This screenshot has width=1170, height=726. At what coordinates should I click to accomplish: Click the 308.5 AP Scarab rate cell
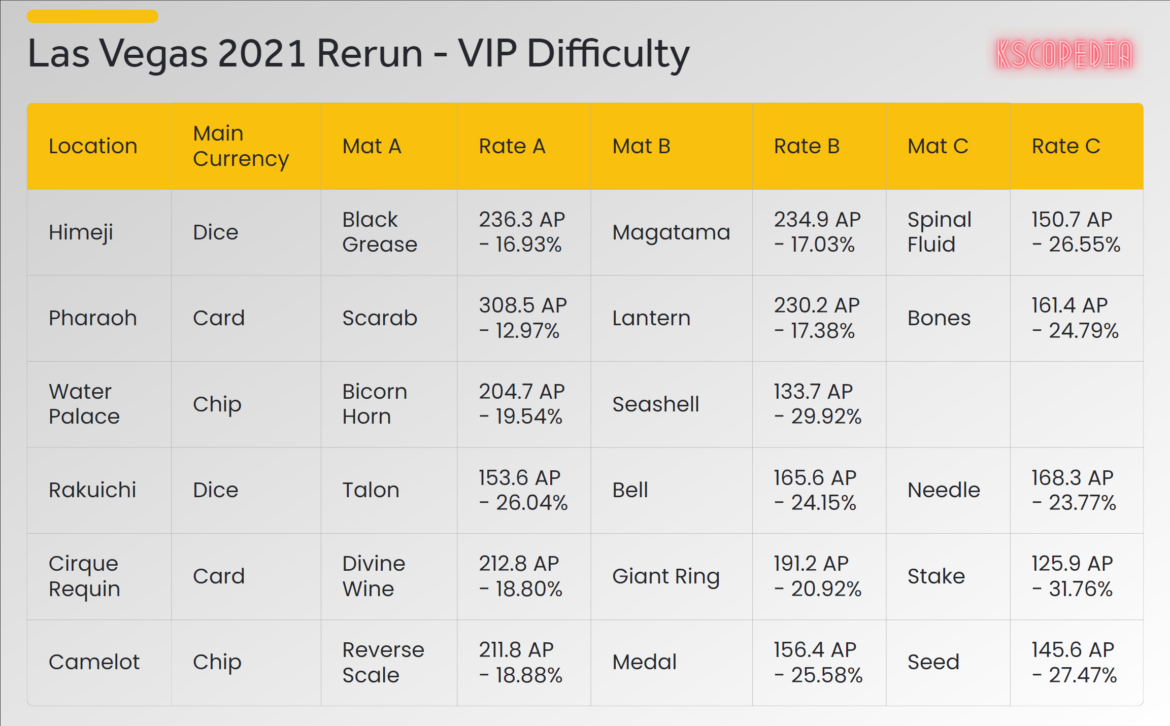[x=522, y=318]
